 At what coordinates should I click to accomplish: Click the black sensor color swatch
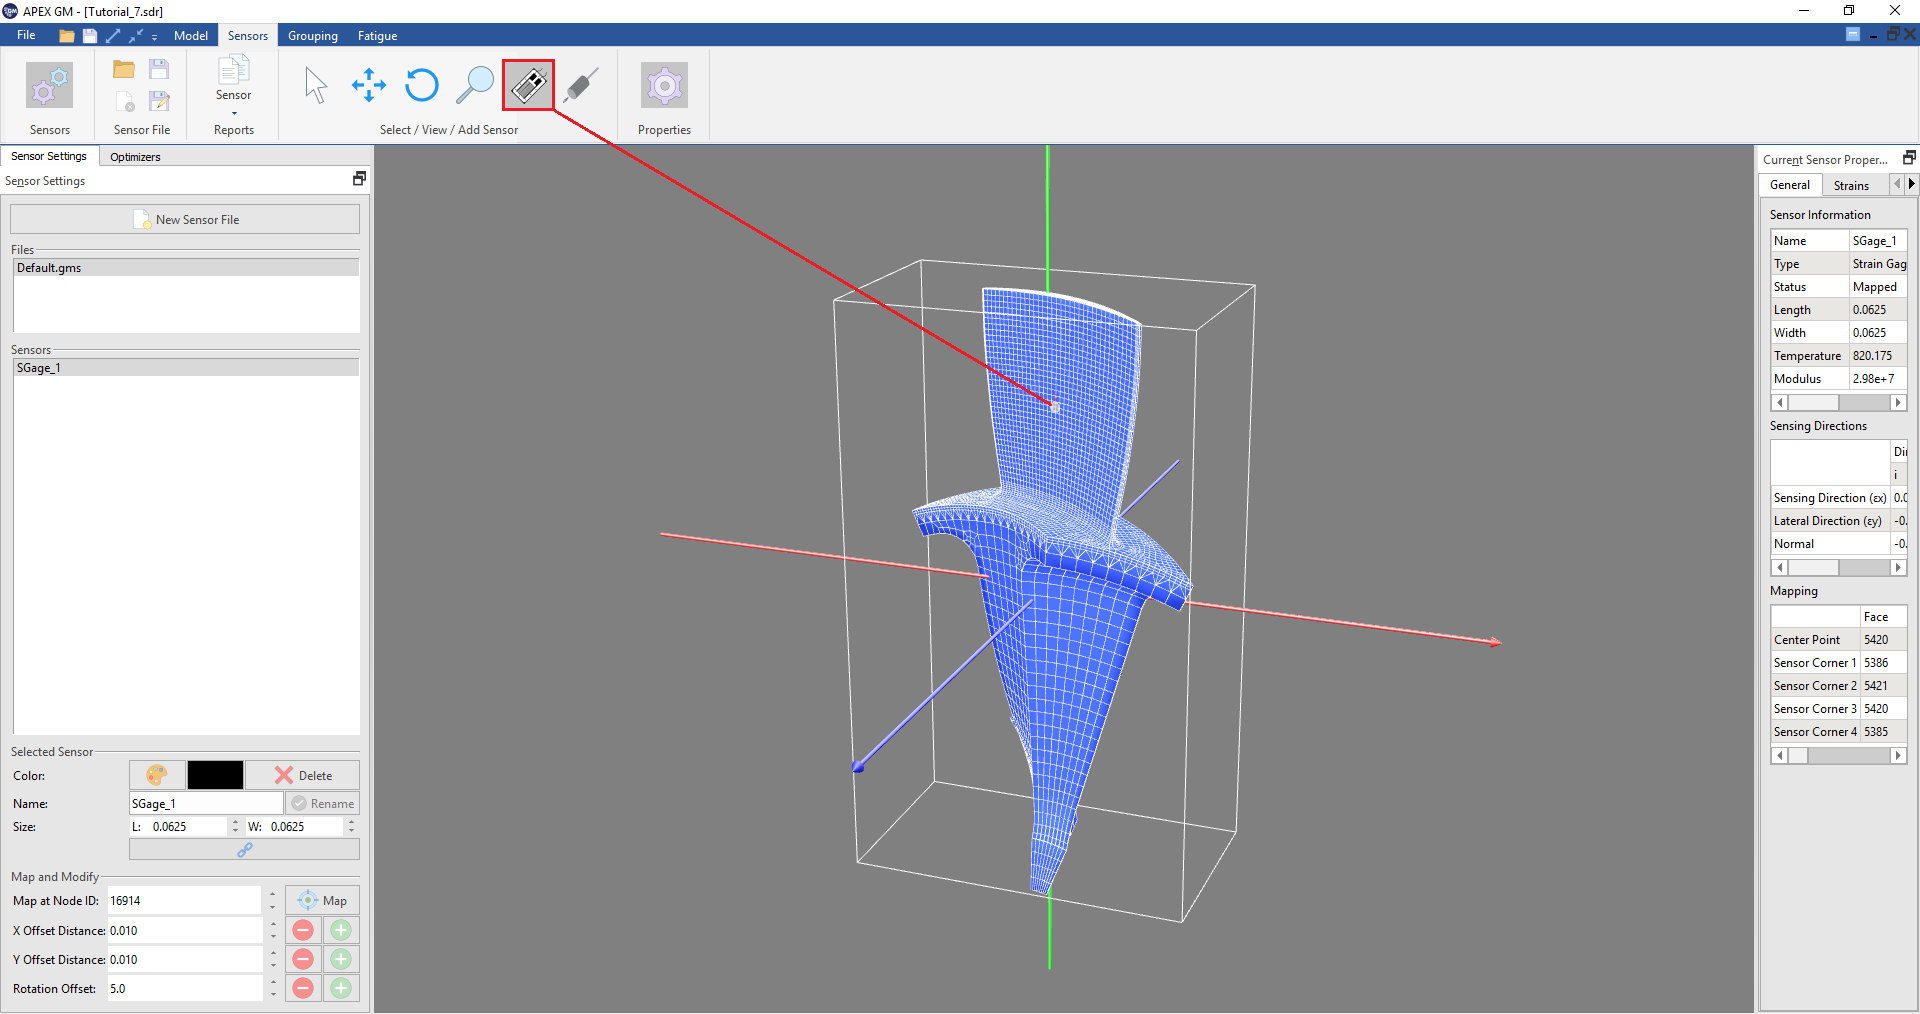pyautogui.click(x=215, y=775)
